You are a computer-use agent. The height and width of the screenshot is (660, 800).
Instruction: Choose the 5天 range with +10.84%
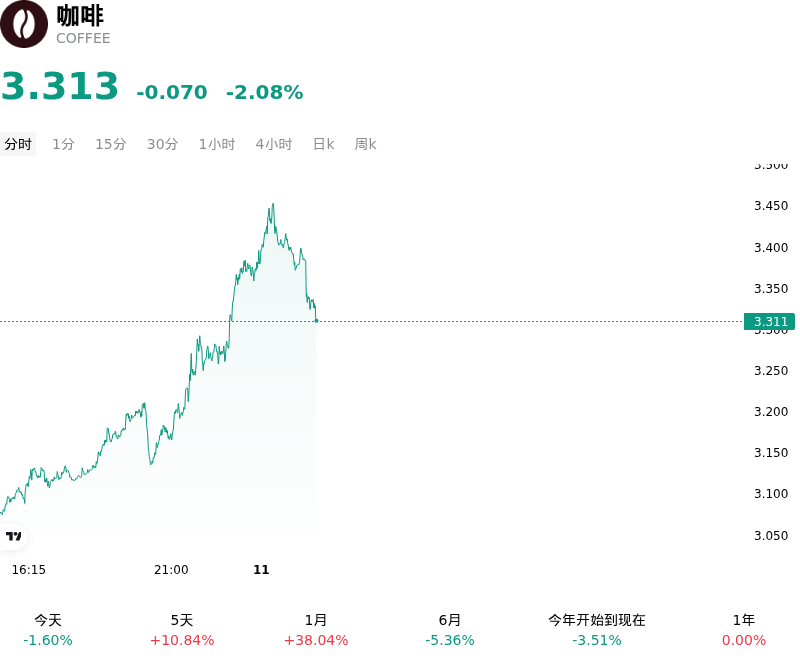182,630
